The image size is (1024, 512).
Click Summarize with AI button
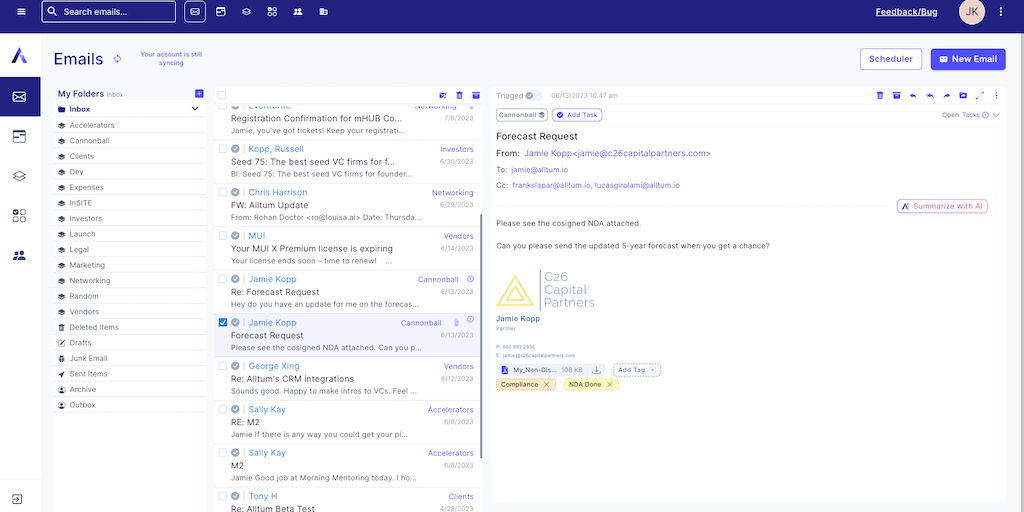point(942,206)
